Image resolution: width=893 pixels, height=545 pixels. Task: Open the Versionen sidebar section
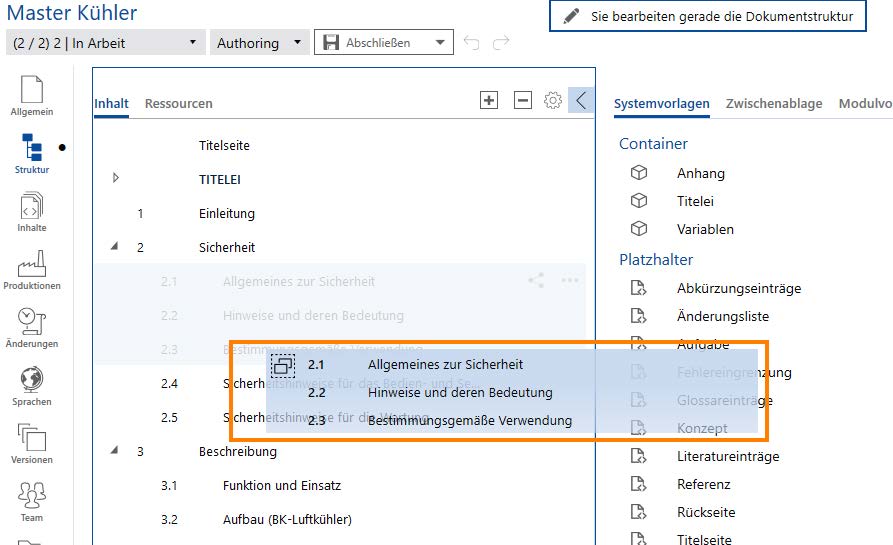click(32, 444)
